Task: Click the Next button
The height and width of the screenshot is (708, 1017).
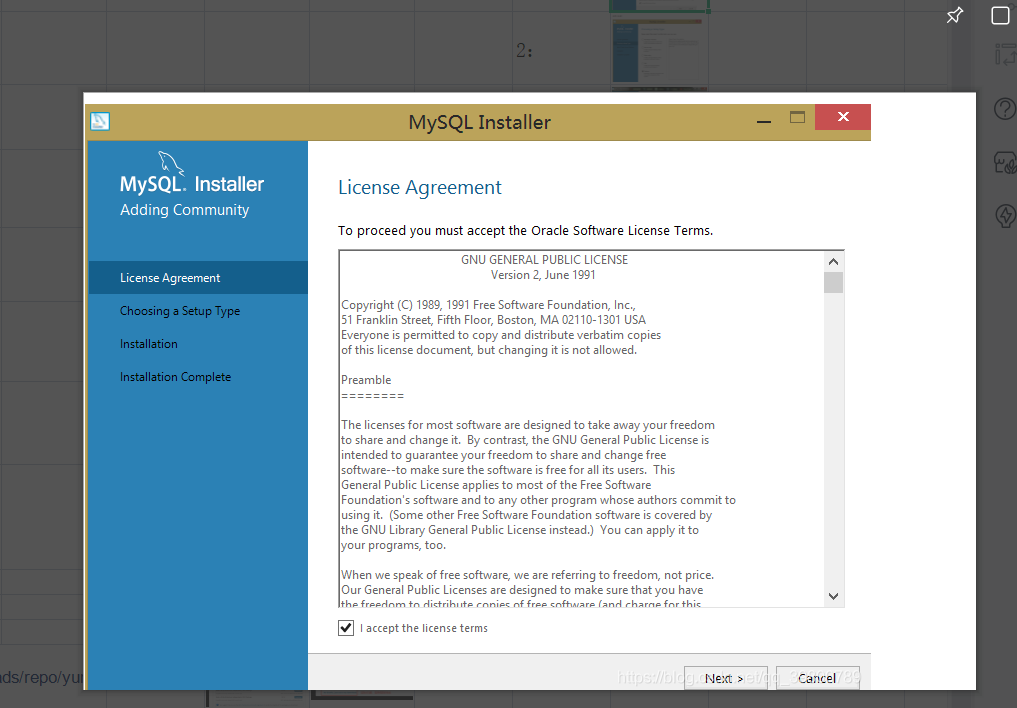Action: click(726, 678)
